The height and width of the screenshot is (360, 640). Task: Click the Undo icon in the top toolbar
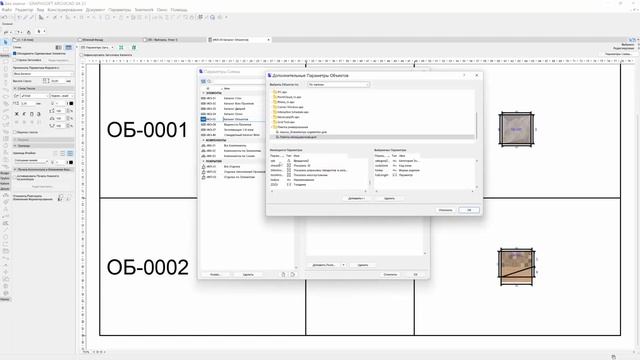click(4, 17)
